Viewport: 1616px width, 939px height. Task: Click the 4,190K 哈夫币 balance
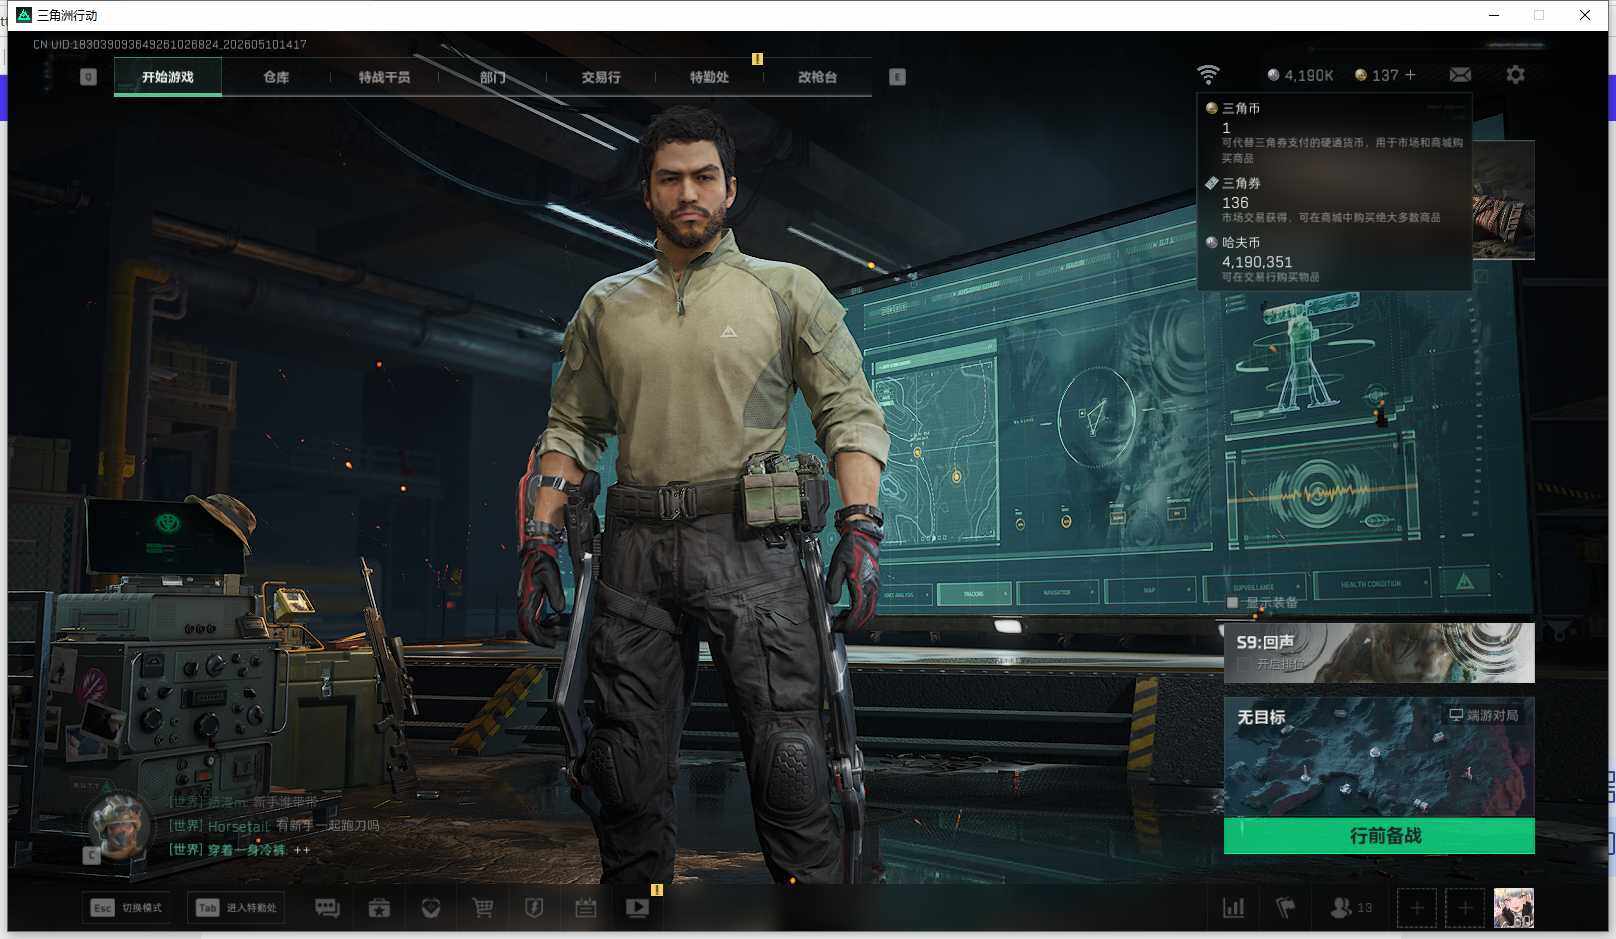(1300, 75)
